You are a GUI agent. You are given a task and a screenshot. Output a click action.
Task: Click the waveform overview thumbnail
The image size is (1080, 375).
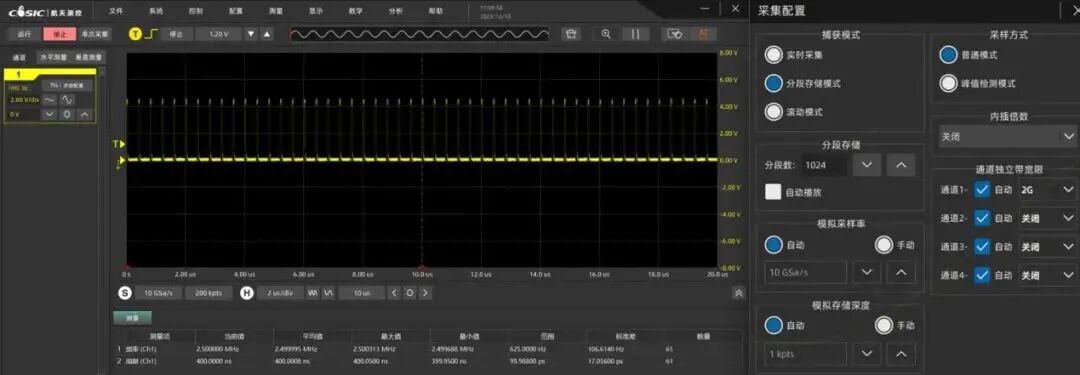point(419,34)
